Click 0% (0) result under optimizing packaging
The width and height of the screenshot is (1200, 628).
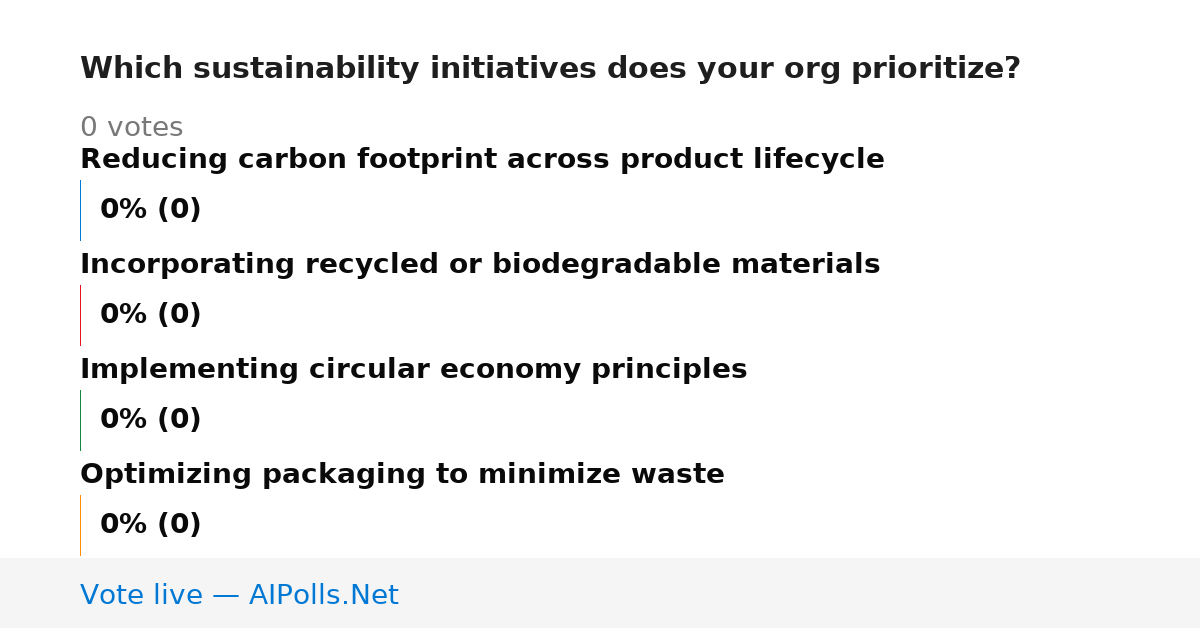click(x=151, y=525)
